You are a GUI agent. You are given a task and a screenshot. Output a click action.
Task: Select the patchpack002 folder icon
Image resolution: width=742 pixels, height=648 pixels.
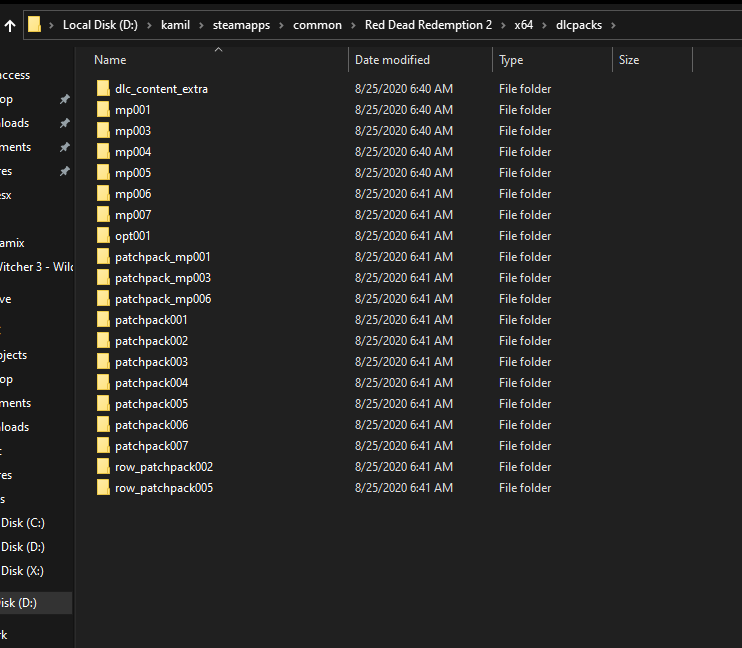tap(103, 340)
